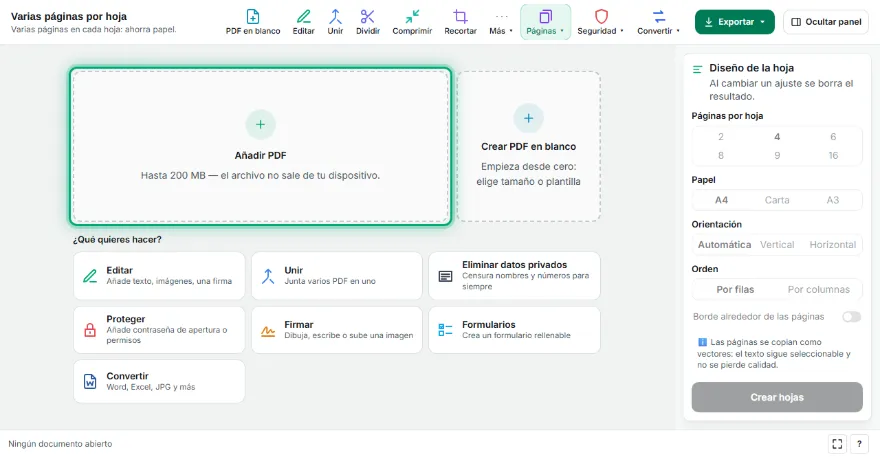Screen dimensions: 880x457
Task: Click the Añadir PDF drop zone
Action: 261,147
